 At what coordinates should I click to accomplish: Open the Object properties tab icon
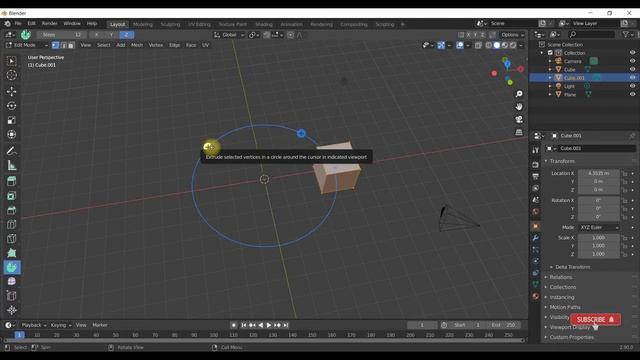tap(536, 226)
